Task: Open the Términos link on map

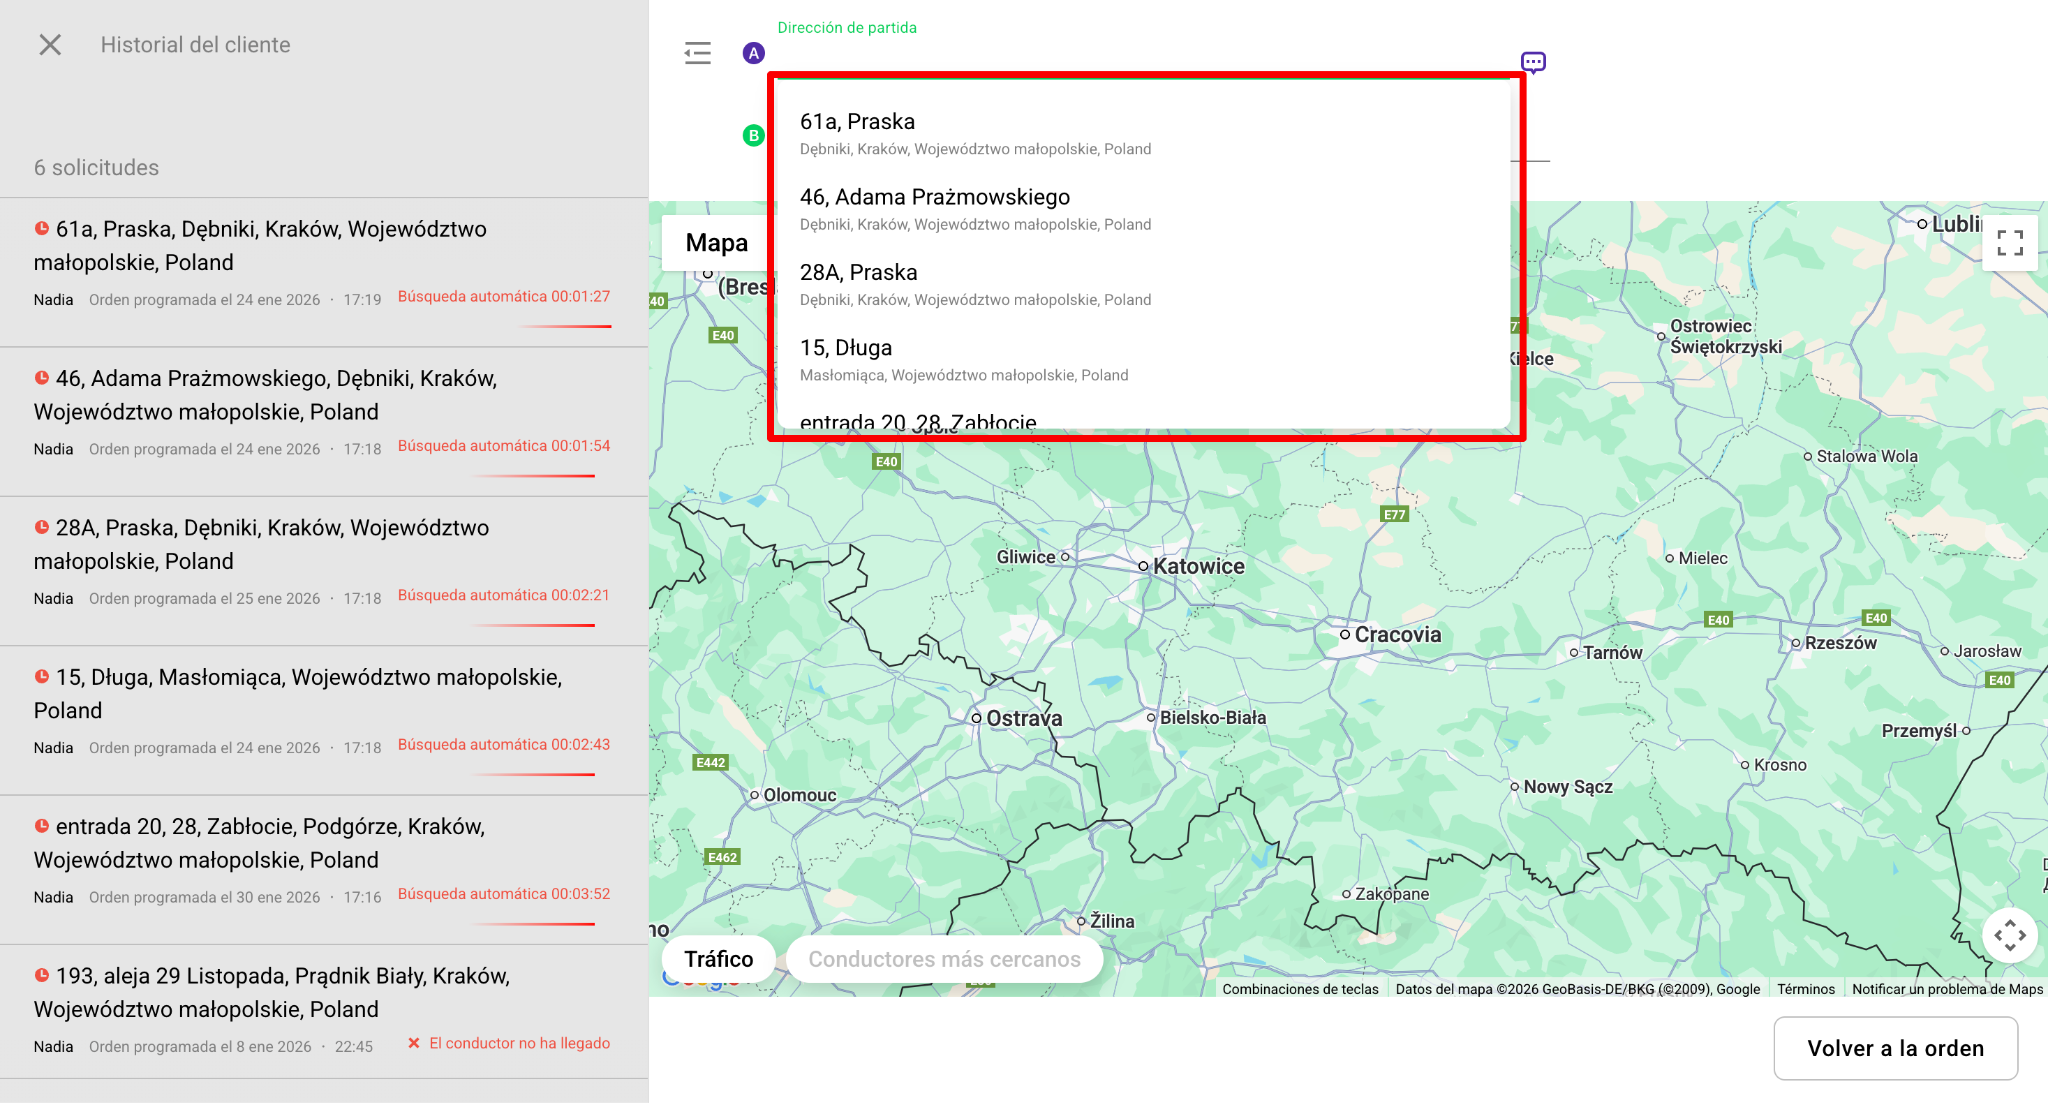Action: [x=1805, y=989]
